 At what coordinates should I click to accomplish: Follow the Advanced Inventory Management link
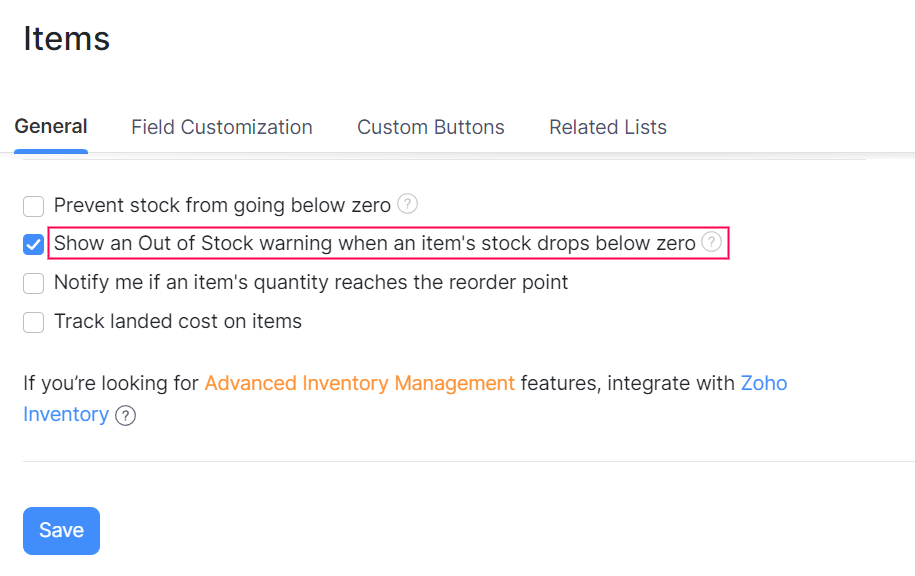click(x=360, y=383)
